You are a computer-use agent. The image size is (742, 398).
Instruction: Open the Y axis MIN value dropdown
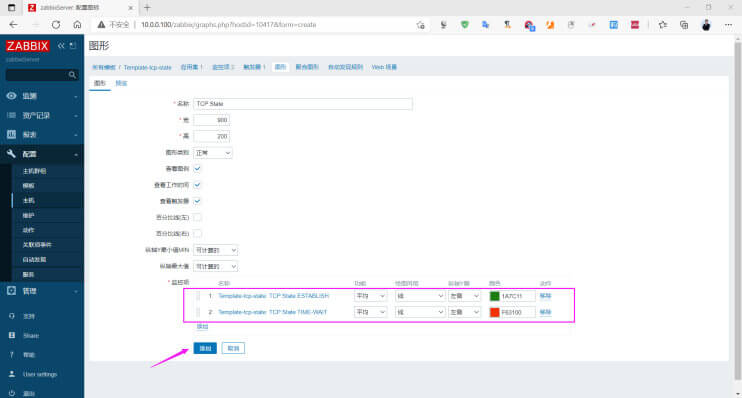point(215,250)
